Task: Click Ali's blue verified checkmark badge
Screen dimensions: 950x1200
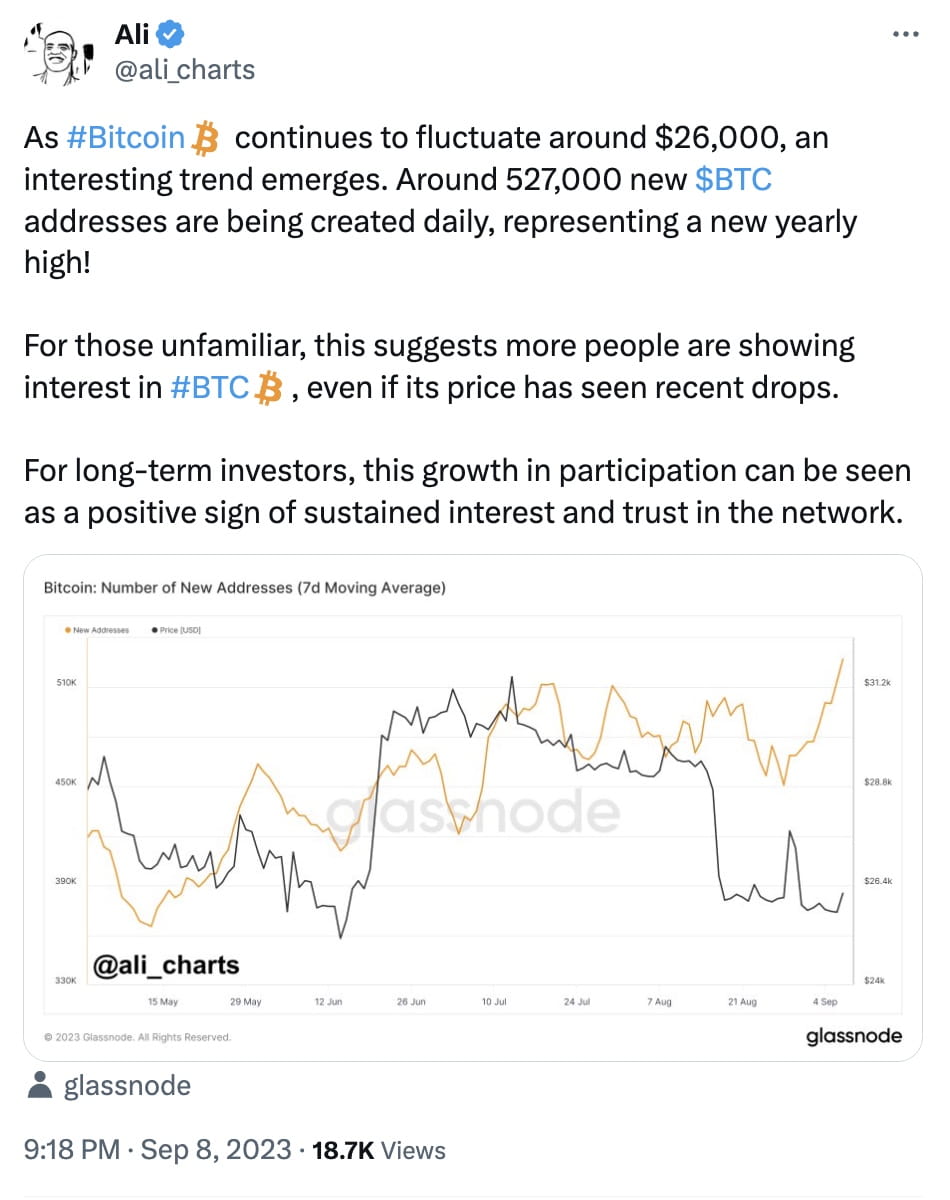Action: 171,33
